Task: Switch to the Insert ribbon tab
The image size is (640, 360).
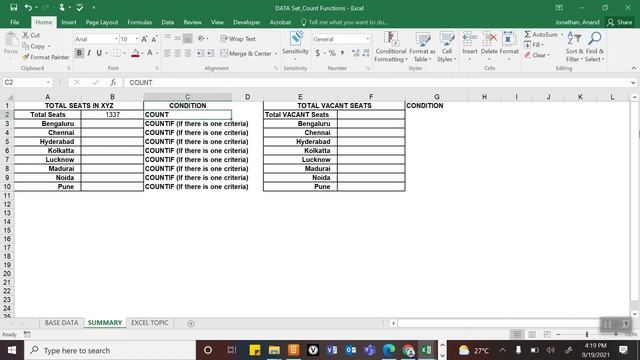Action: click(69, 22)
